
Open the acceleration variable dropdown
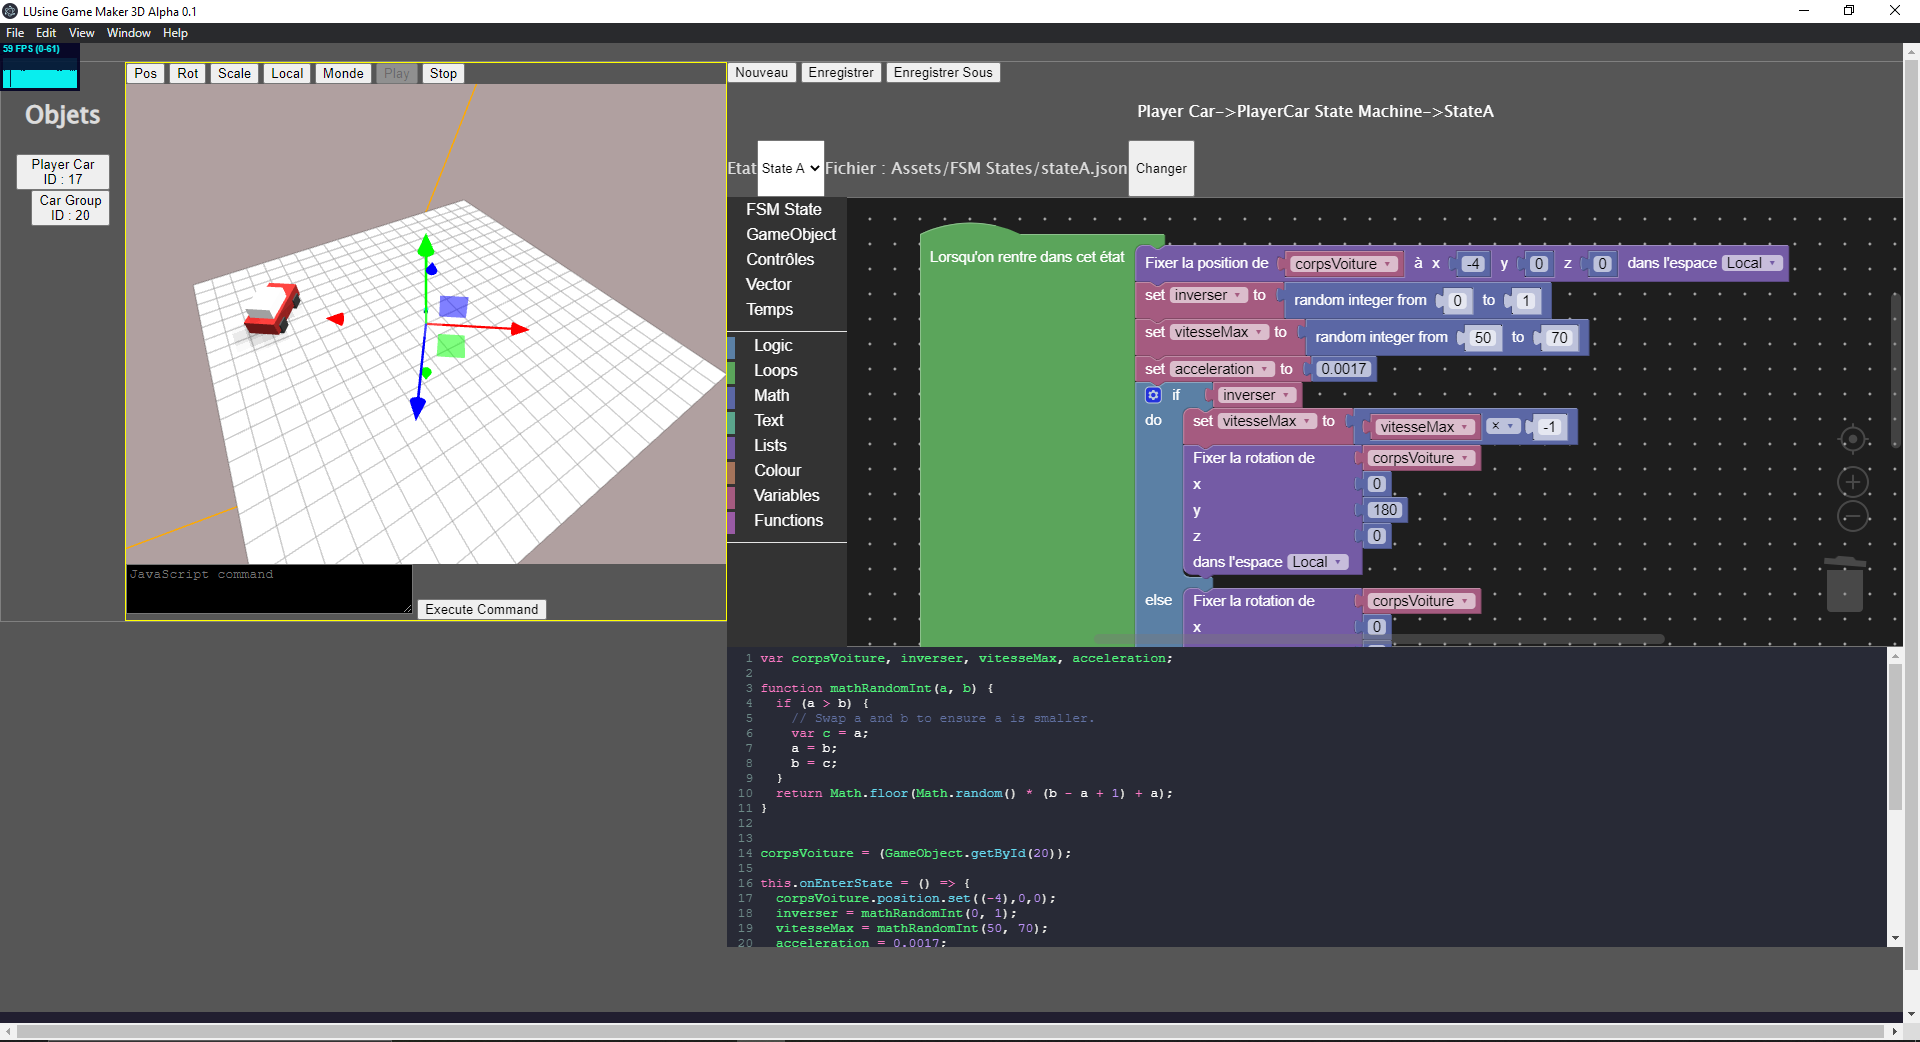pos(1222,369)
